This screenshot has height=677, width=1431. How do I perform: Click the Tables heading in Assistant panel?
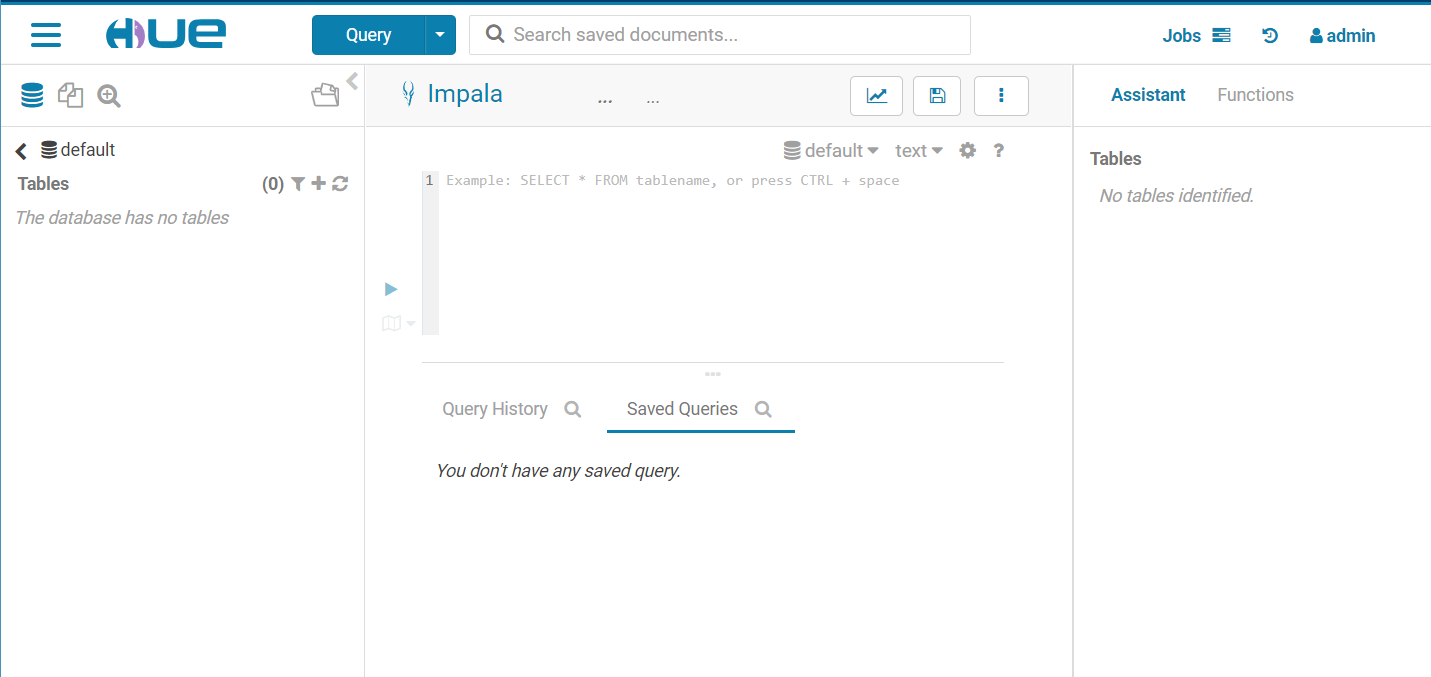click(x=1116, y=159)
